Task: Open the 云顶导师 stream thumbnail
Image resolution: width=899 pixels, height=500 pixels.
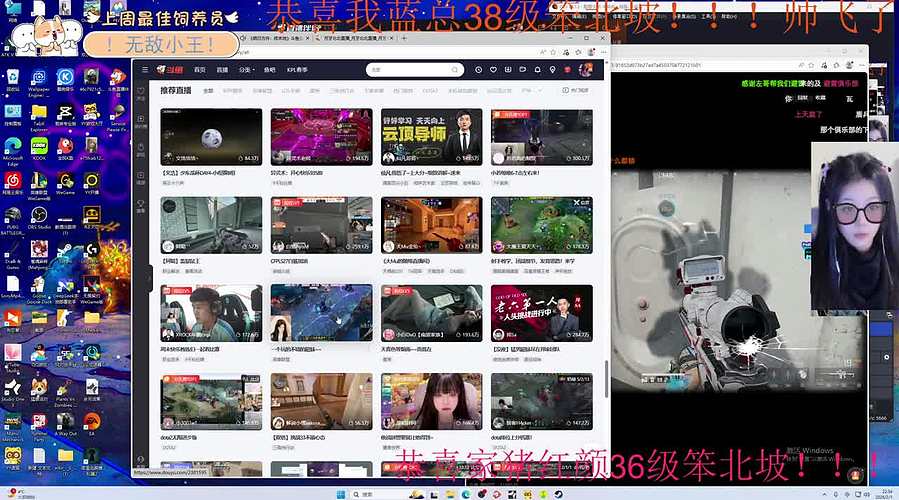Action: tap(432, 137)
